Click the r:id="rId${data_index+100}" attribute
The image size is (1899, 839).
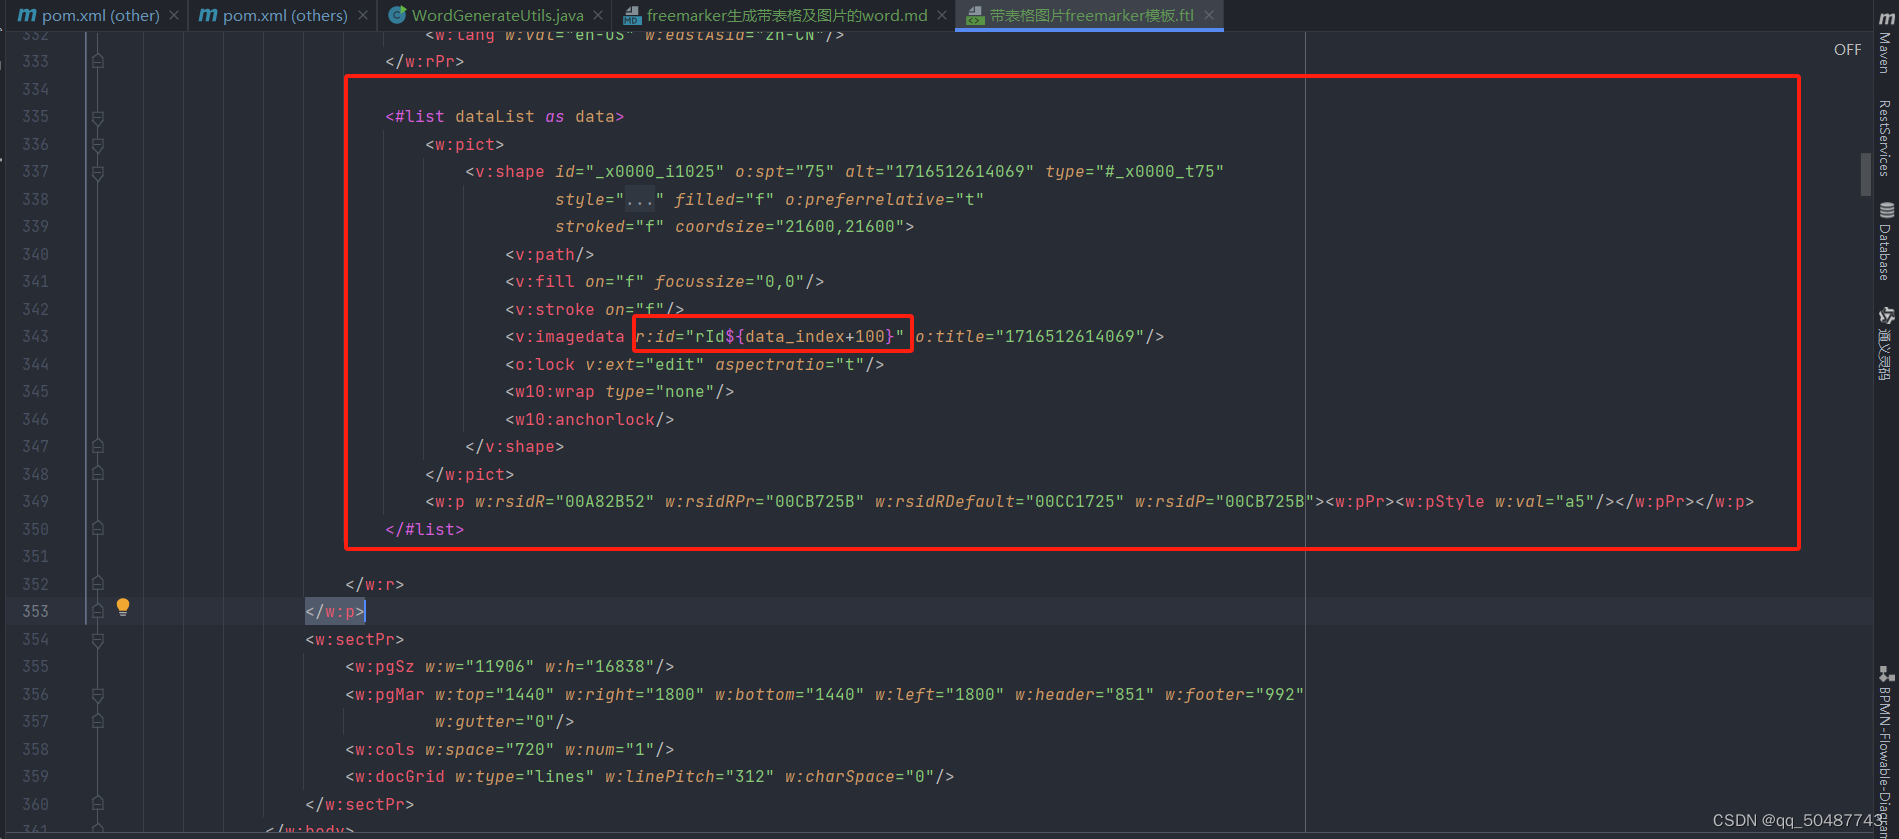770,337
